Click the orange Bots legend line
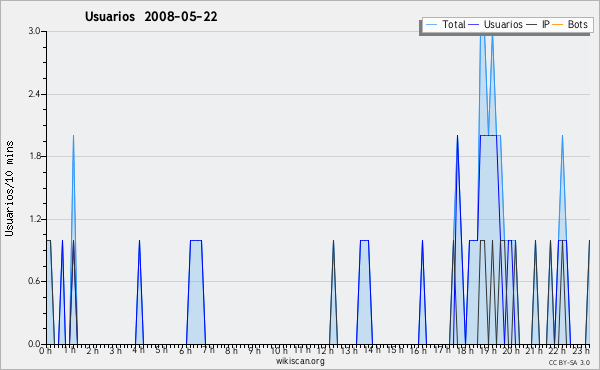600x370 pixels. coord(558,25)
